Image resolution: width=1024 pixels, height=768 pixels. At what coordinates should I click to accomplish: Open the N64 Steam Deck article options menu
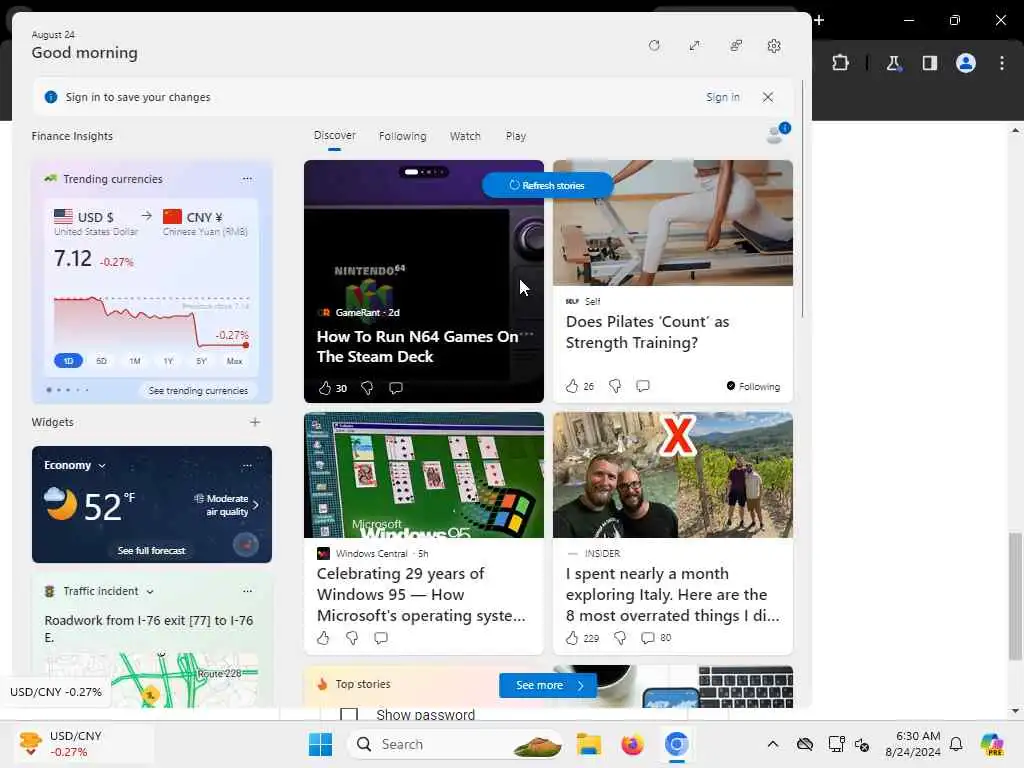click(x=527, y=334)
